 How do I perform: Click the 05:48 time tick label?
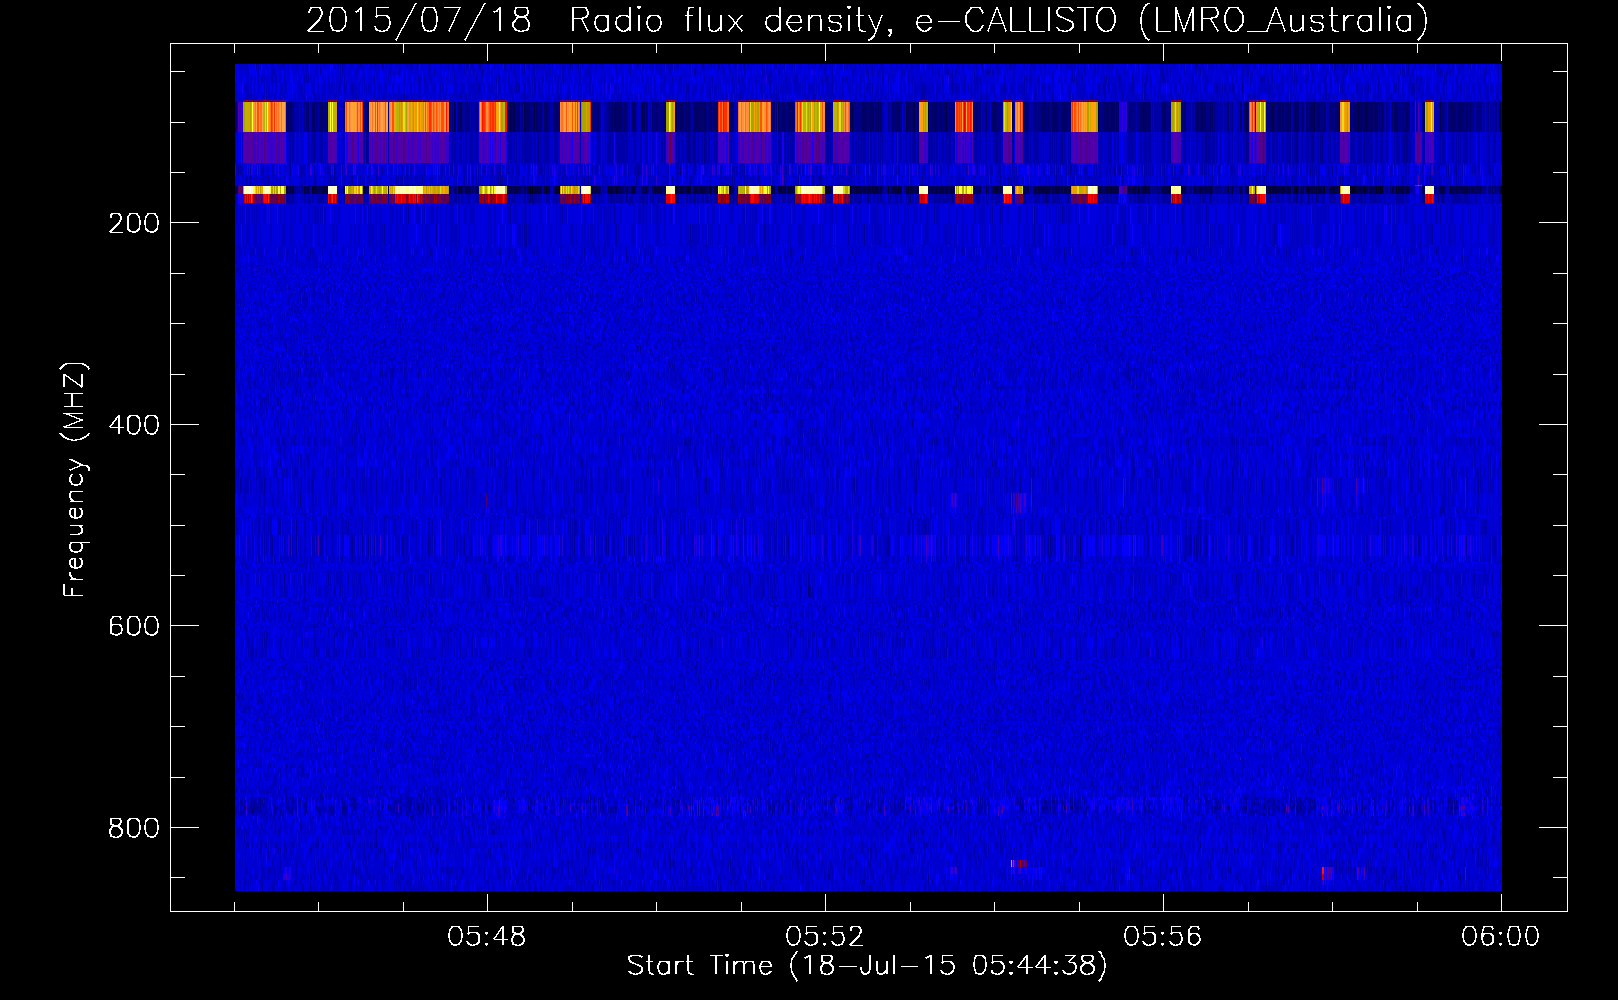(x=487, y=937)
